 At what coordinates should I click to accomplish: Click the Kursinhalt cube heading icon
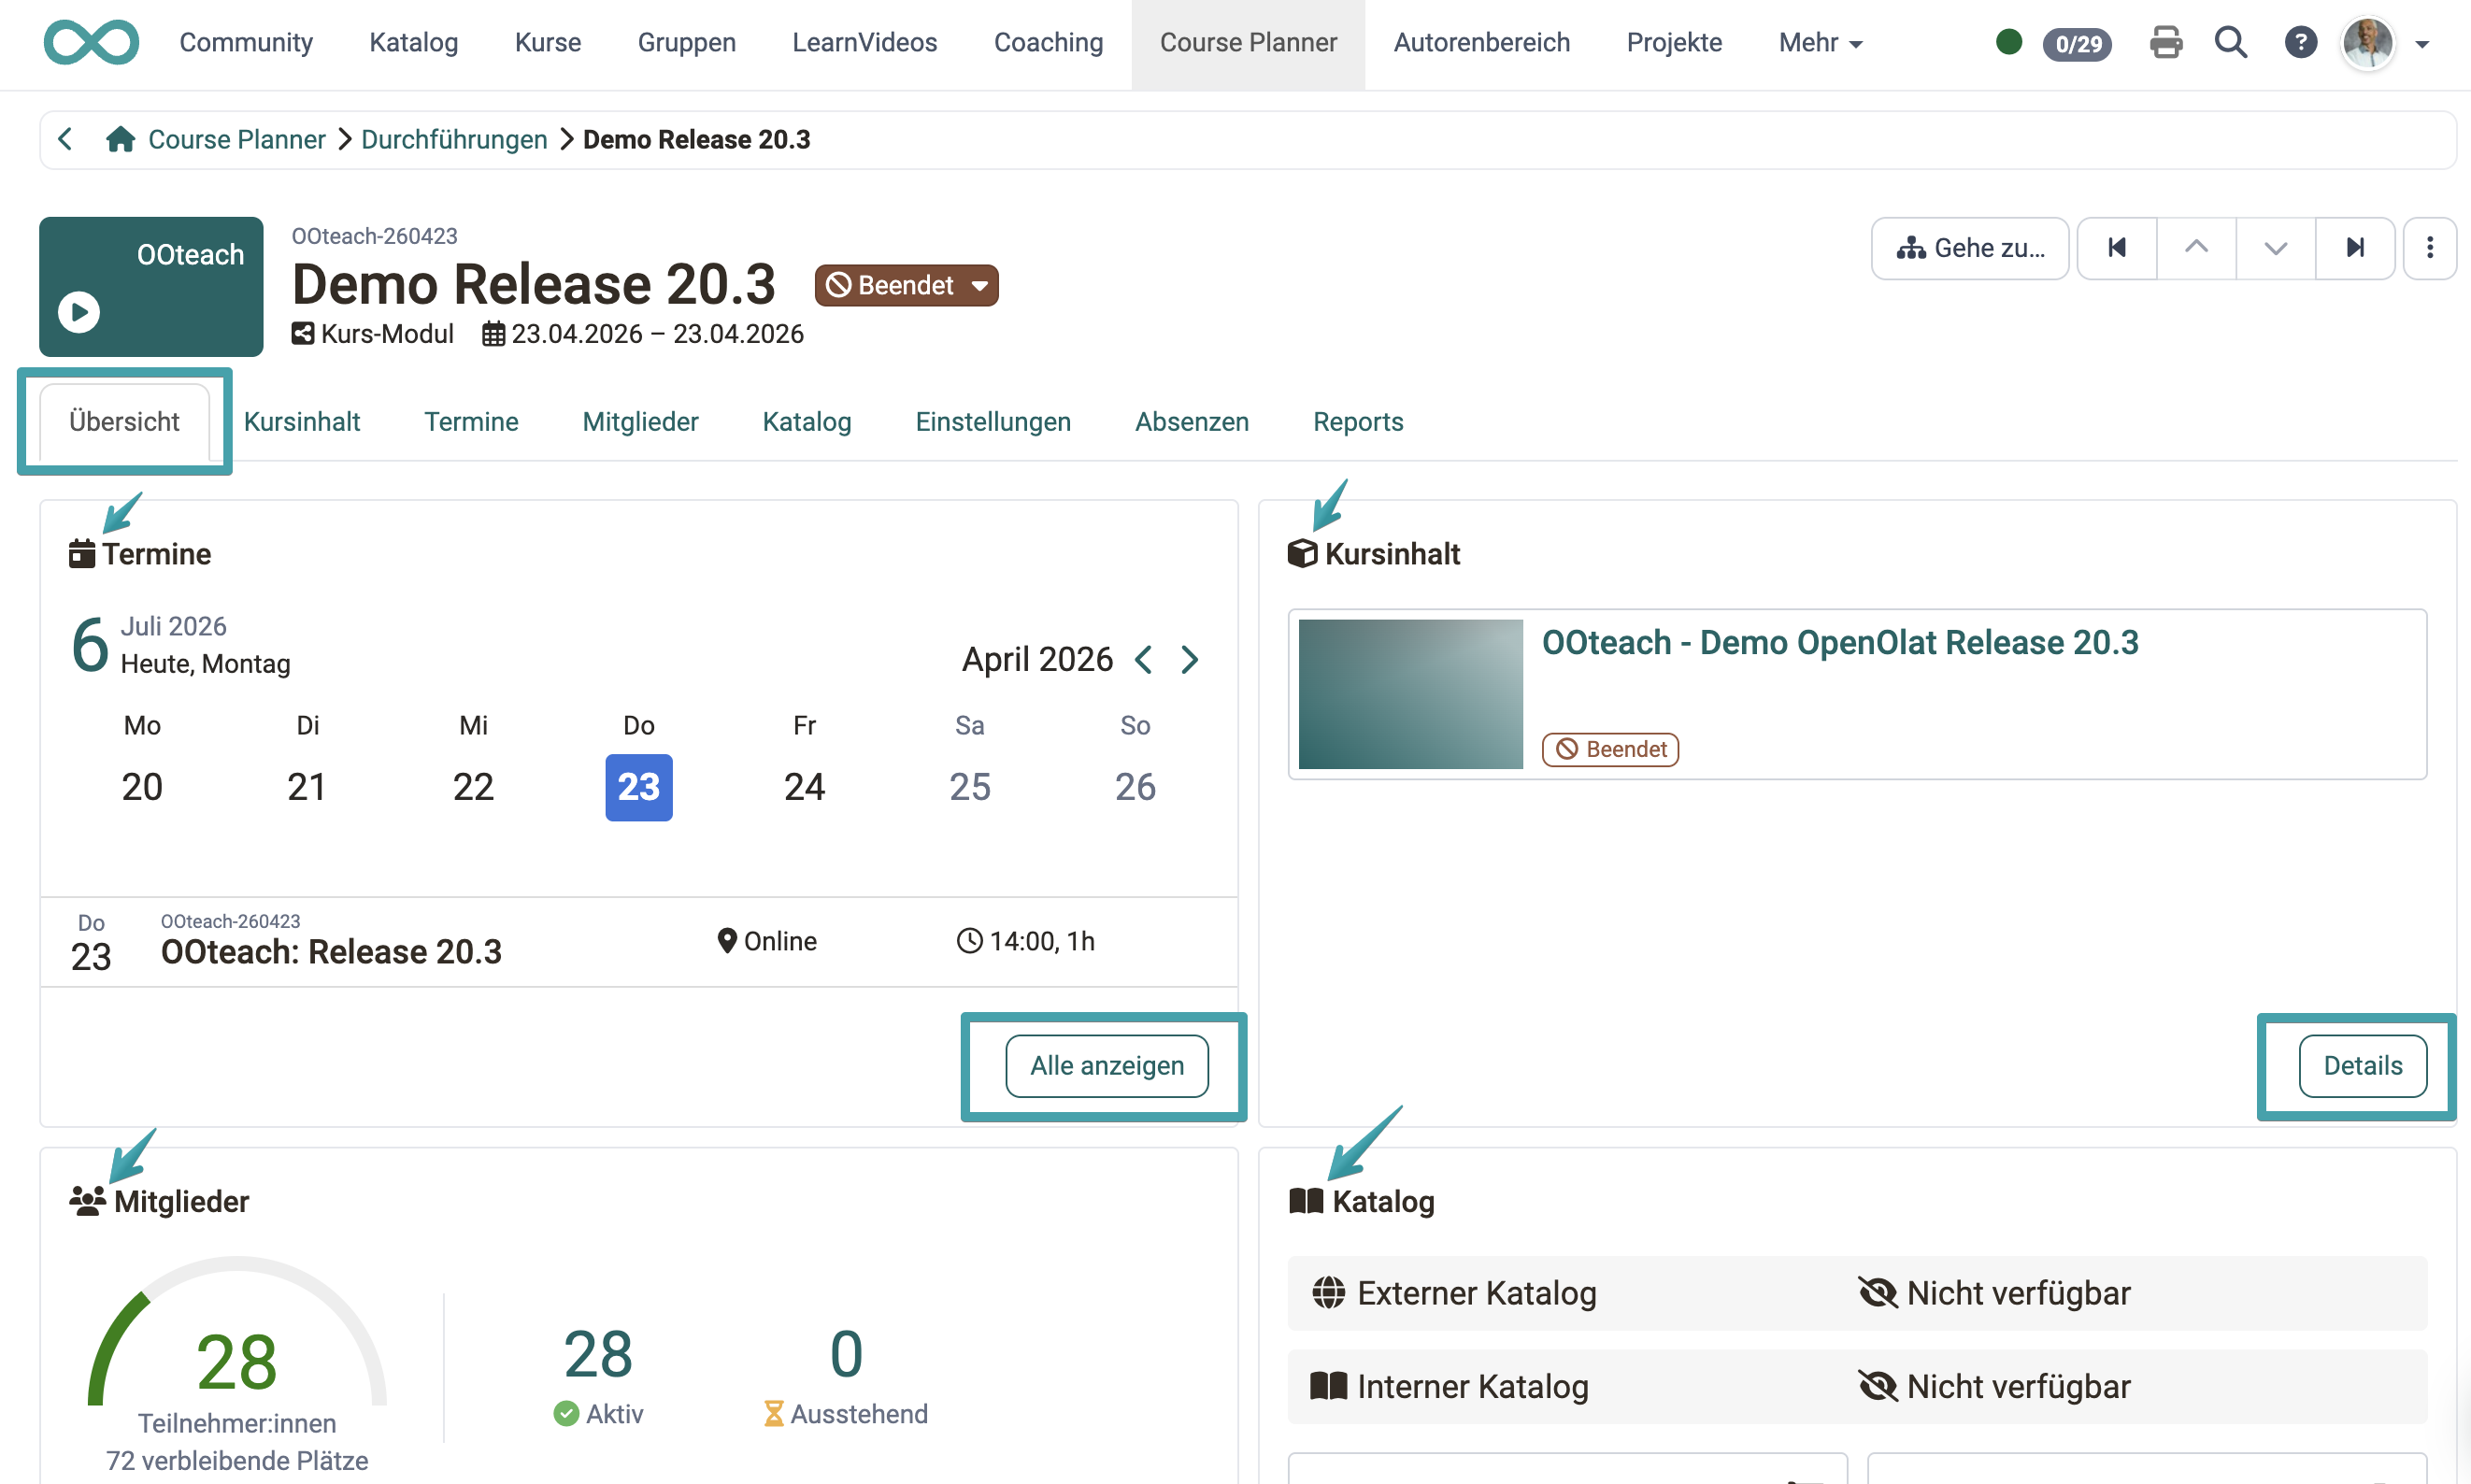pos(1302,553)
